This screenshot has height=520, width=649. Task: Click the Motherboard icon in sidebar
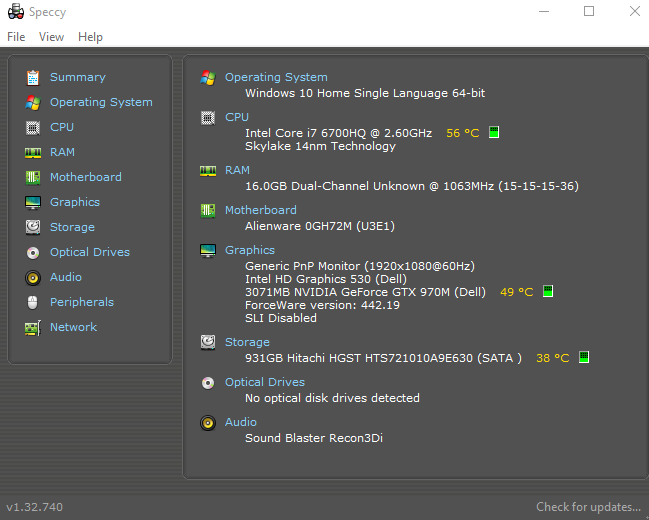click(33, 178)
